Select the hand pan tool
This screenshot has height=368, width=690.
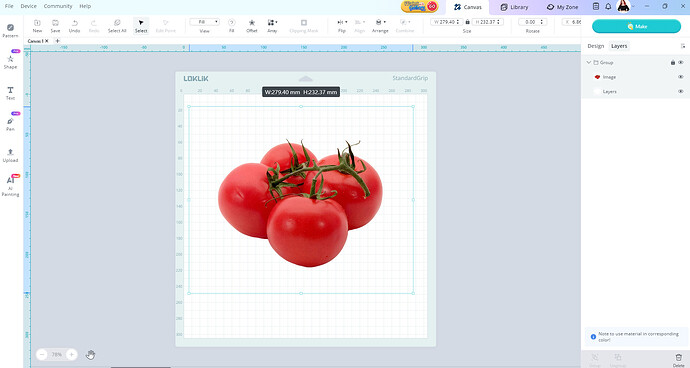90,354
